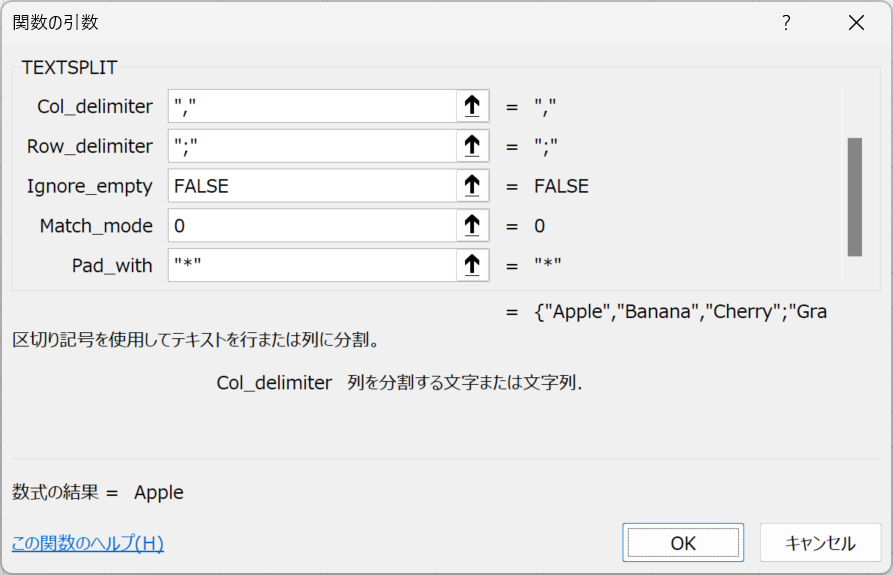The width and height of the screenshot is (893, 575).
Task: Place cursor in the Pad_with field
Action: [312, 265]
